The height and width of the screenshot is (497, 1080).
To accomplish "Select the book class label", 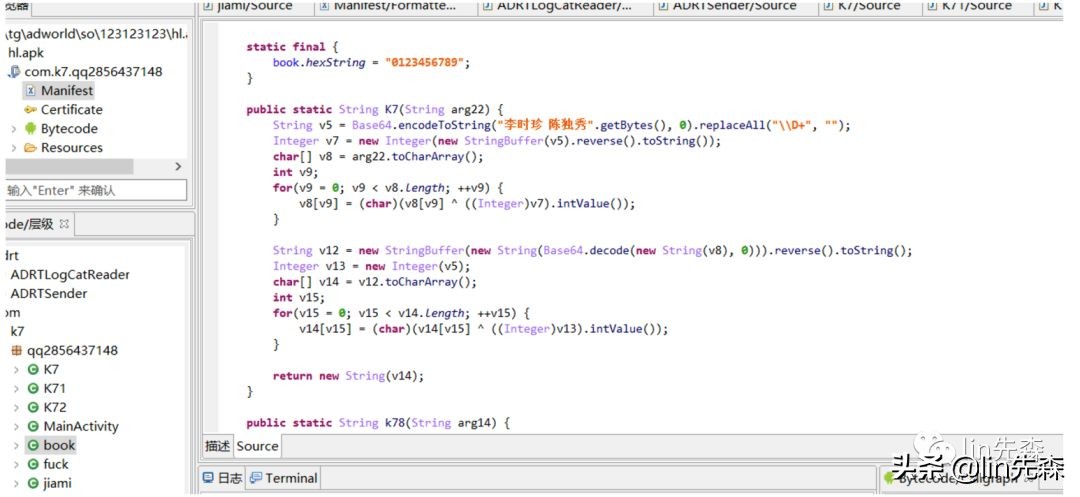I will pyautogui.click(x=59, y=445).
